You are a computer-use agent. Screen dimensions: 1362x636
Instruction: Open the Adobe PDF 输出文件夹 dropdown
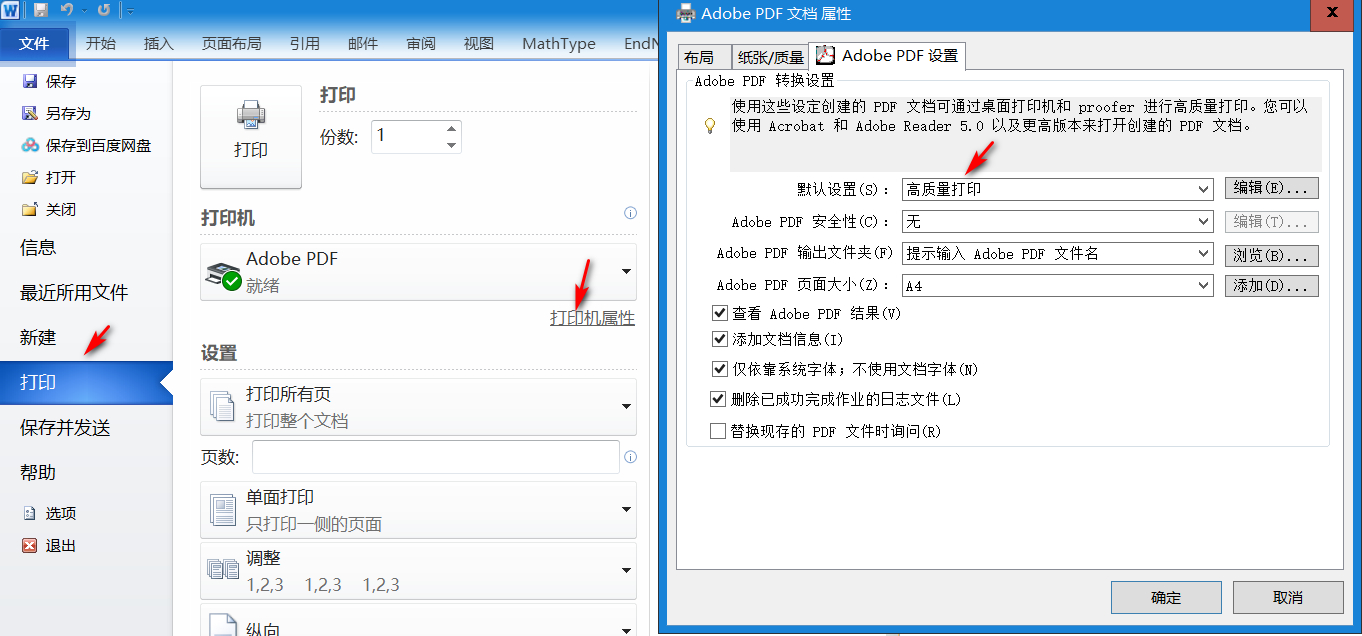1058,254
